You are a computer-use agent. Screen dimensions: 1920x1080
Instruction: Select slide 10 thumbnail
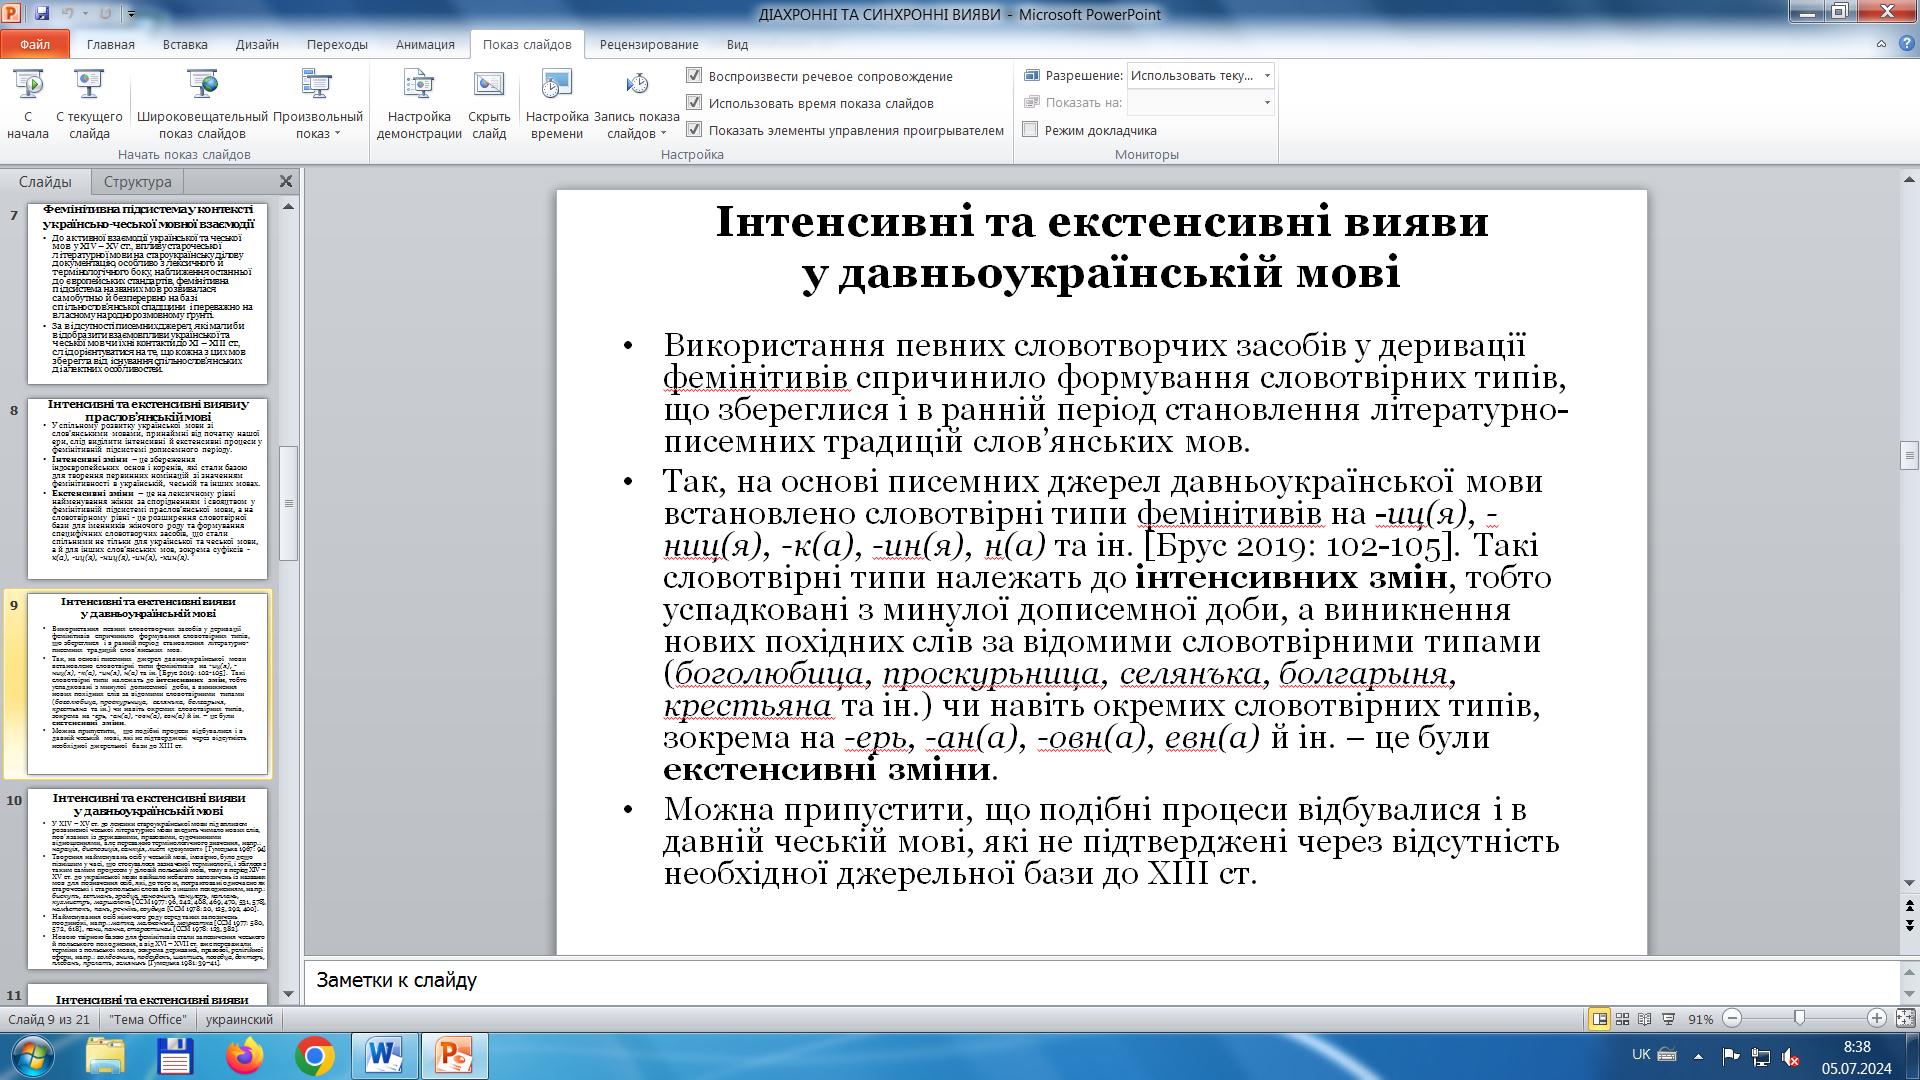click(x=147, y=878)
